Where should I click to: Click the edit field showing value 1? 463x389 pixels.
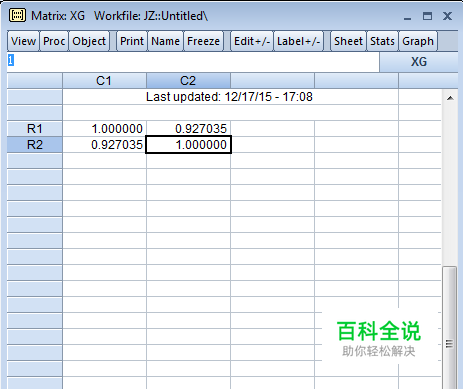(x=193, y=61)
